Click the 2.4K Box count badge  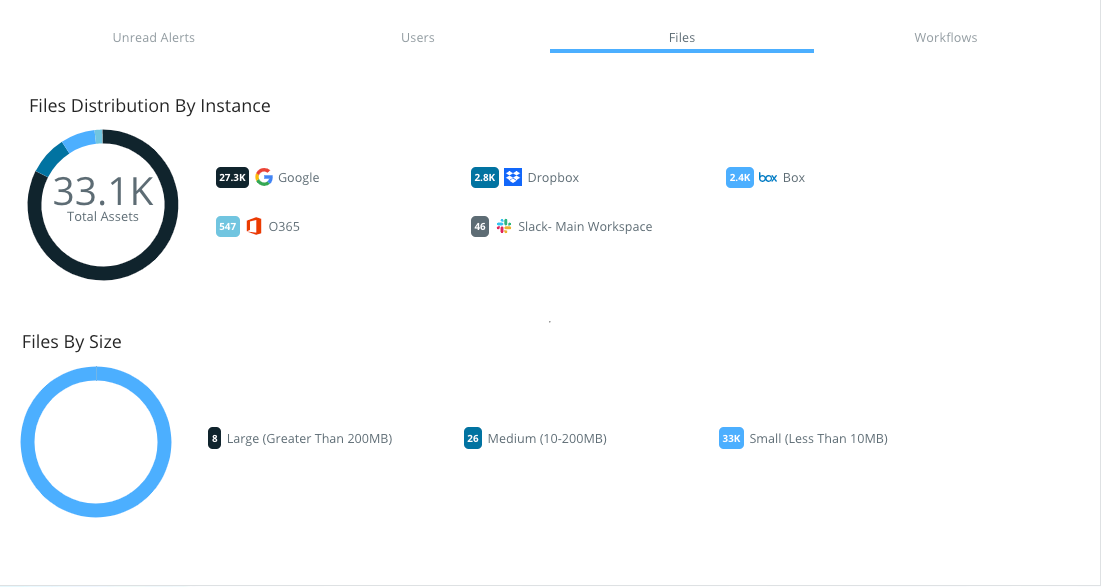(x=739, y=177)
